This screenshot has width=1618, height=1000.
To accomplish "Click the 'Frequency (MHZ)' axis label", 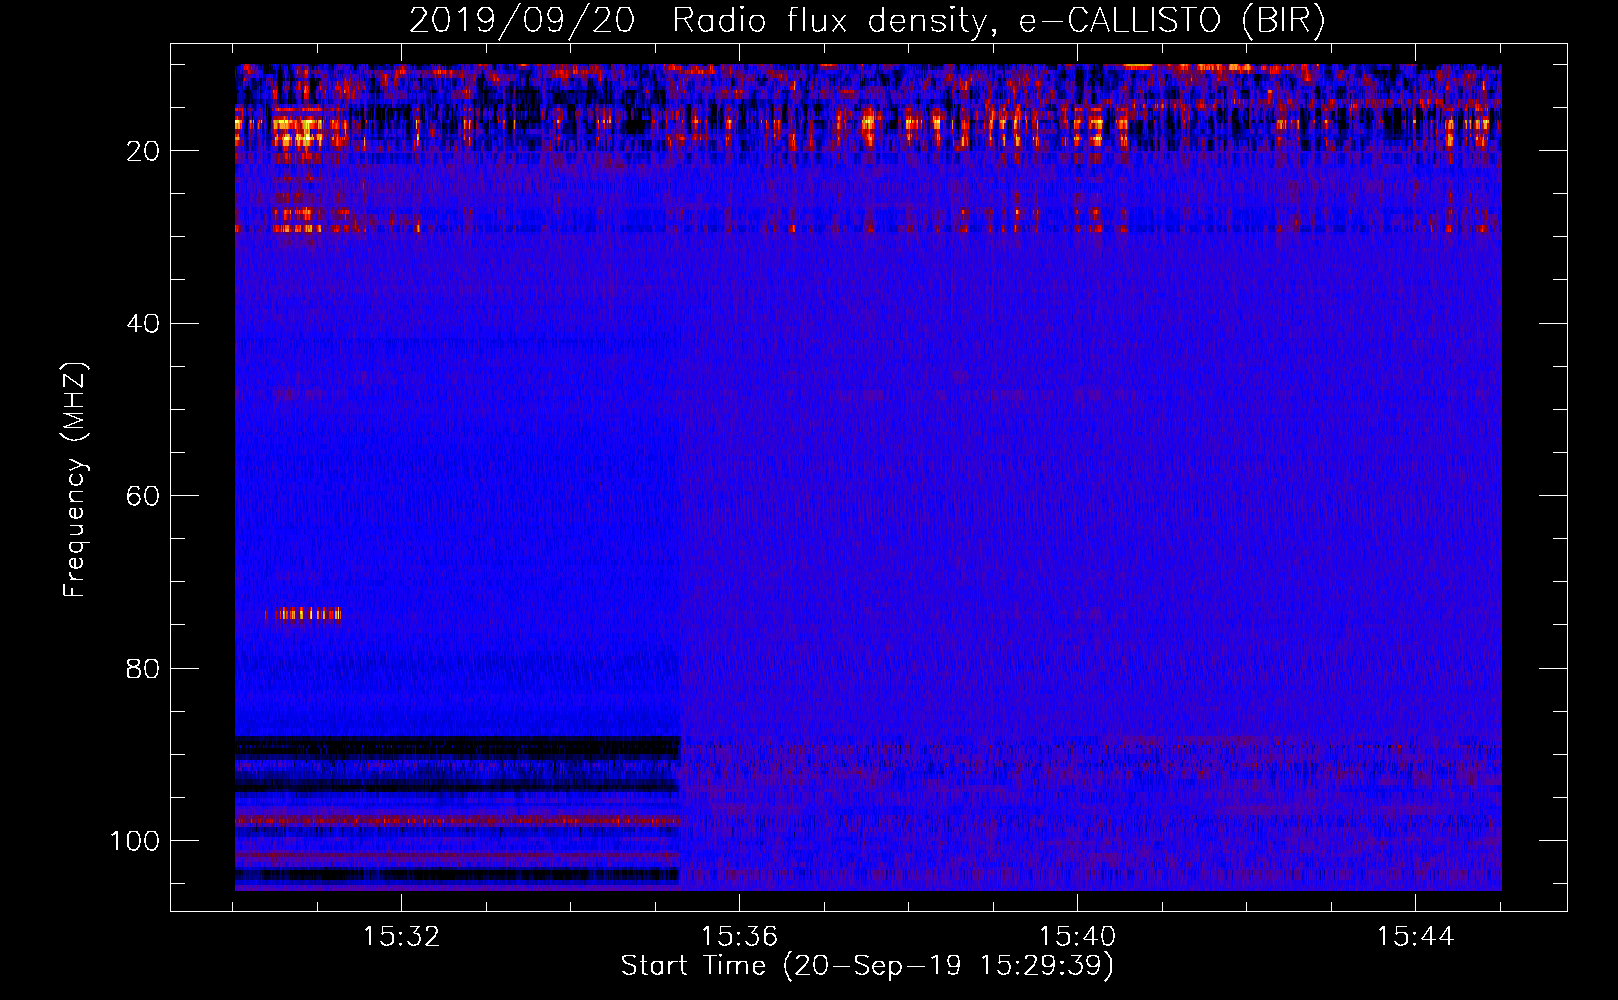I will pyautogui.click(x=75, y=480).
